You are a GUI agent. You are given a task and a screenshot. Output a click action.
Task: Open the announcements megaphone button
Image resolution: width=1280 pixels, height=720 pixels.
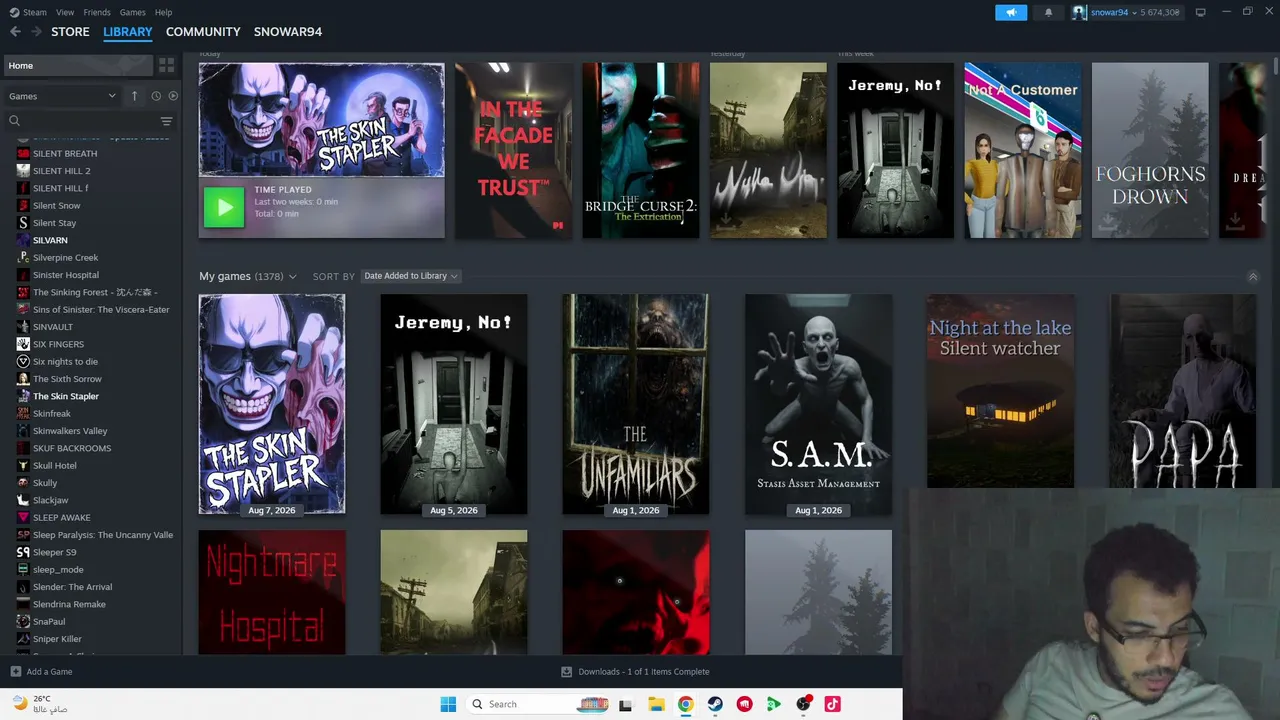(1011, 12)
